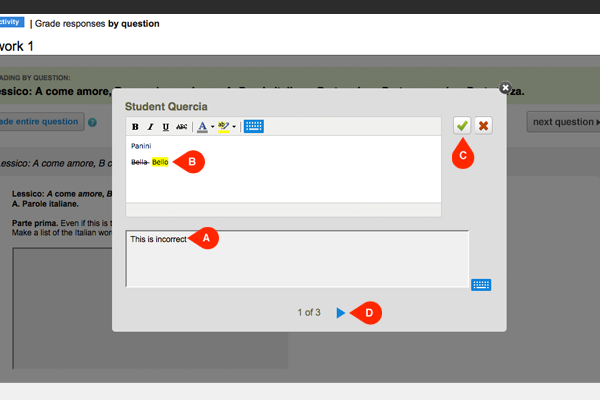Click the help icon beside grade entire question
The width and height of the screenshot is (600, 400).
[x=92, y=123]
